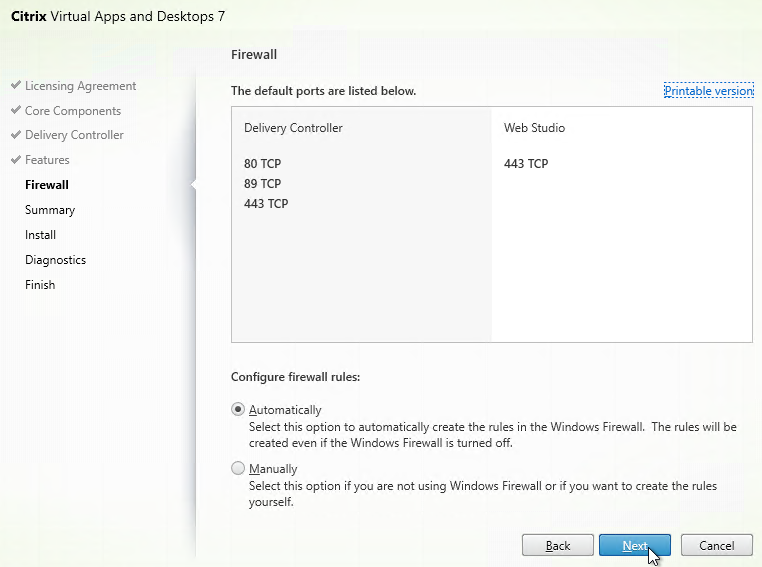Cancel the installation wizard
The image size is (762, 567).
pos(716,545)
